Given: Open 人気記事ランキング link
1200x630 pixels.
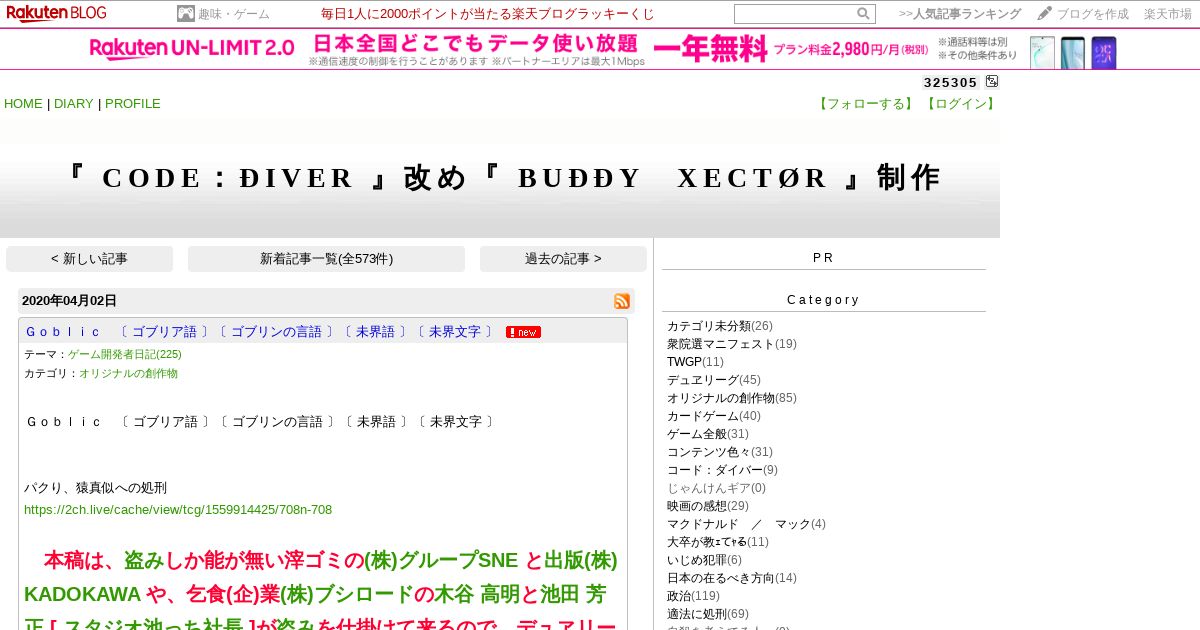Looking at the screenshot, I should [960, 14].
